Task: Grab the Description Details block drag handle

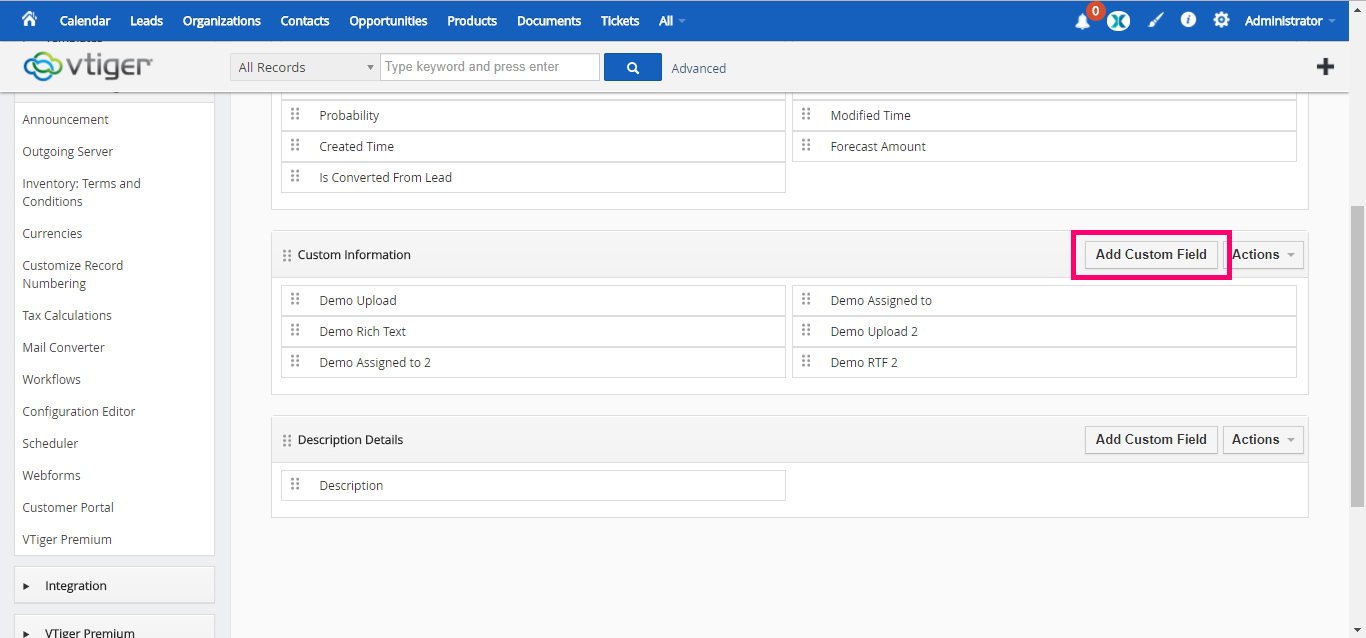Action: (x=287, y=441)
